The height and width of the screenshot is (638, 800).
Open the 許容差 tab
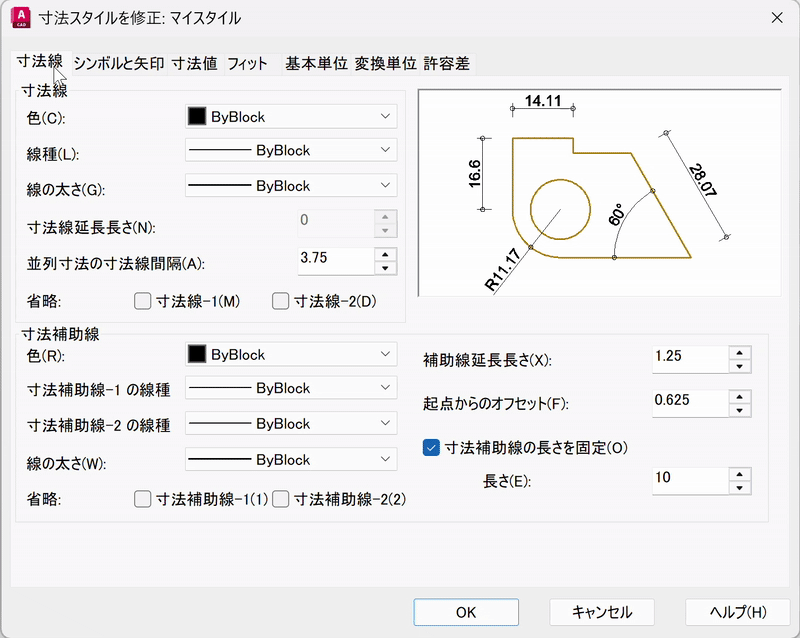coord(446,63)
